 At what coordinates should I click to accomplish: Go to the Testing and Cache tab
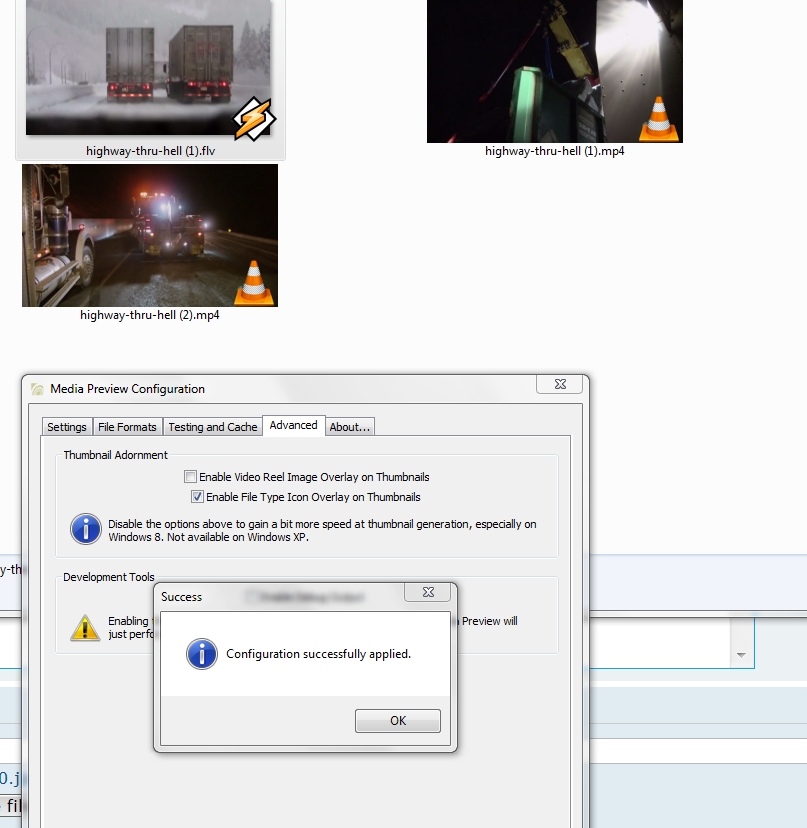(x=212, y=427)
